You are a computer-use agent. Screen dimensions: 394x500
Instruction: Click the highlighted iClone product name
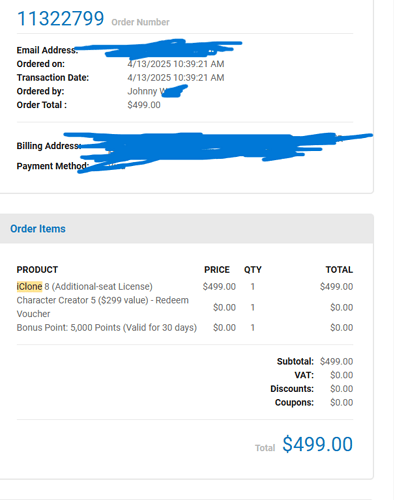click(29, 286)
